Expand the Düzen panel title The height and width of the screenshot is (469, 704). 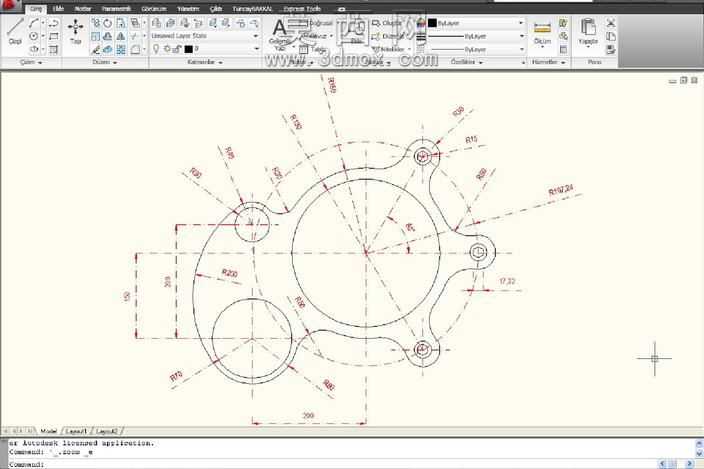point(104,62)
